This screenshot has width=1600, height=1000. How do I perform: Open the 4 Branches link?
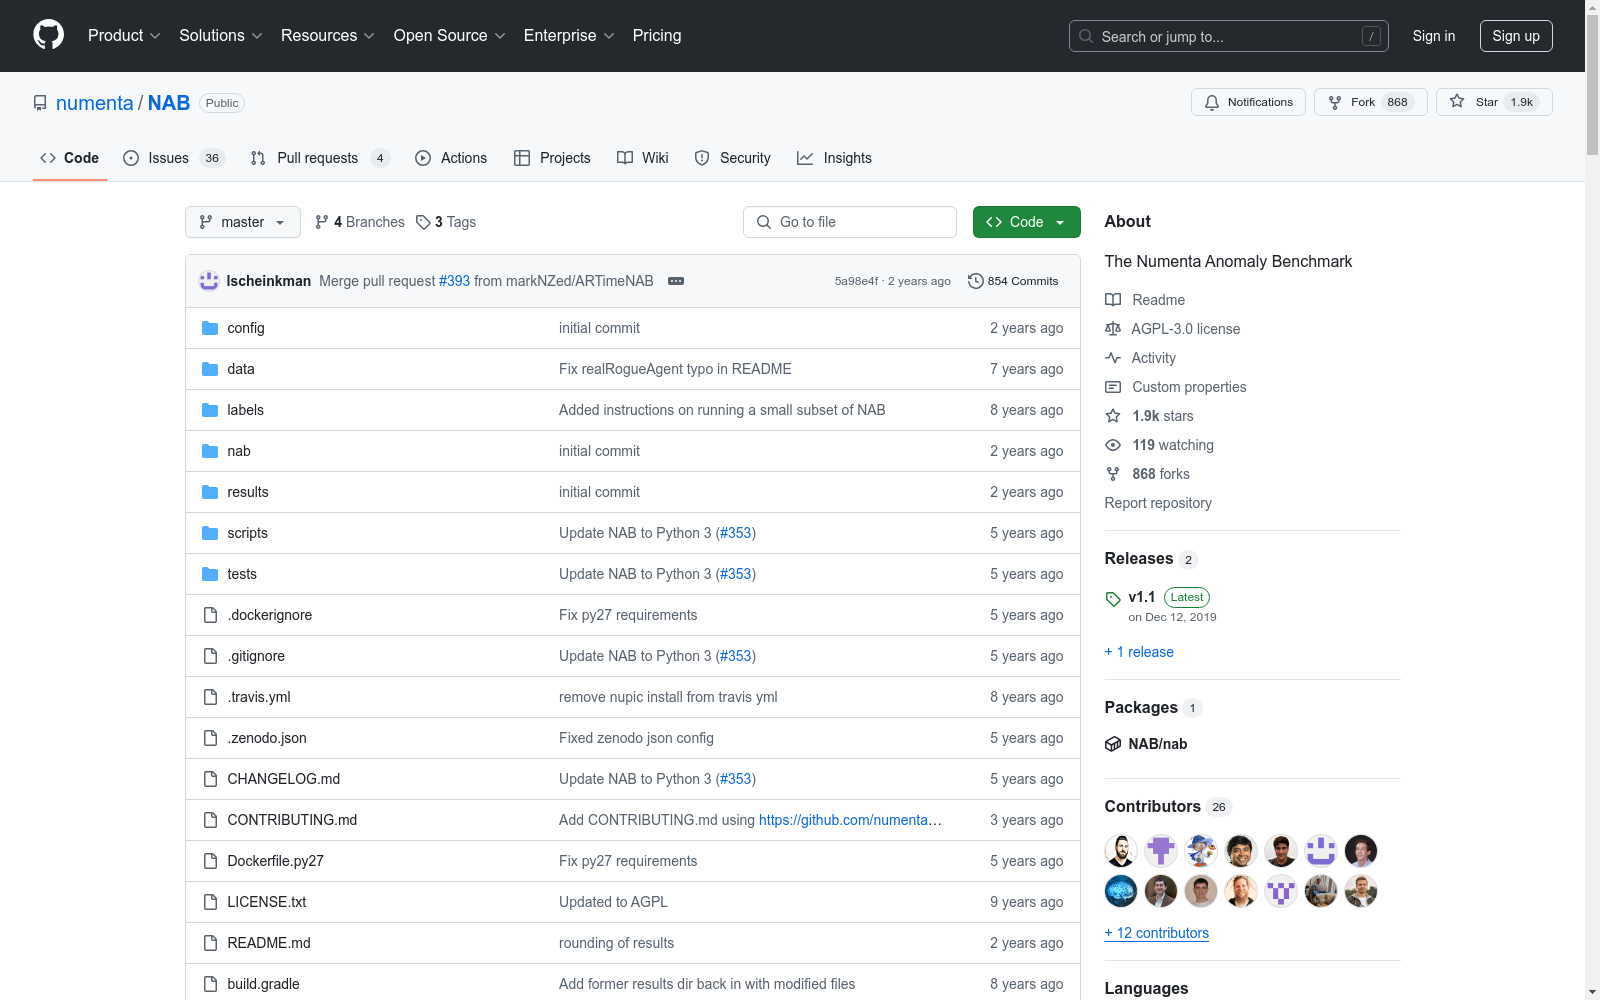tap(360, 222)
